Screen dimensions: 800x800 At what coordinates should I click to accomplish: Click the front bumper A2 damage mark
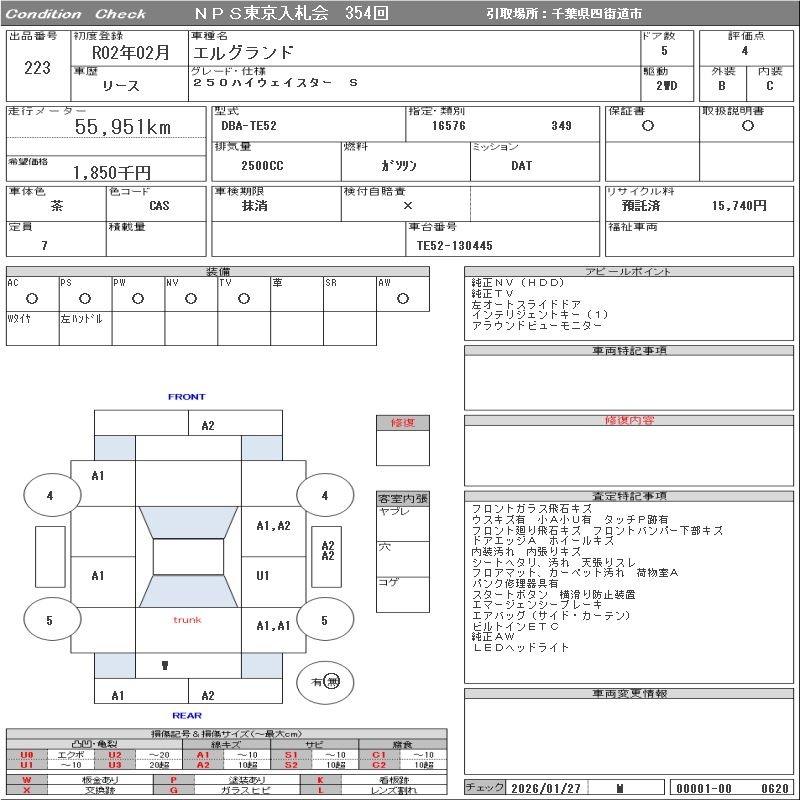point(208,426)
